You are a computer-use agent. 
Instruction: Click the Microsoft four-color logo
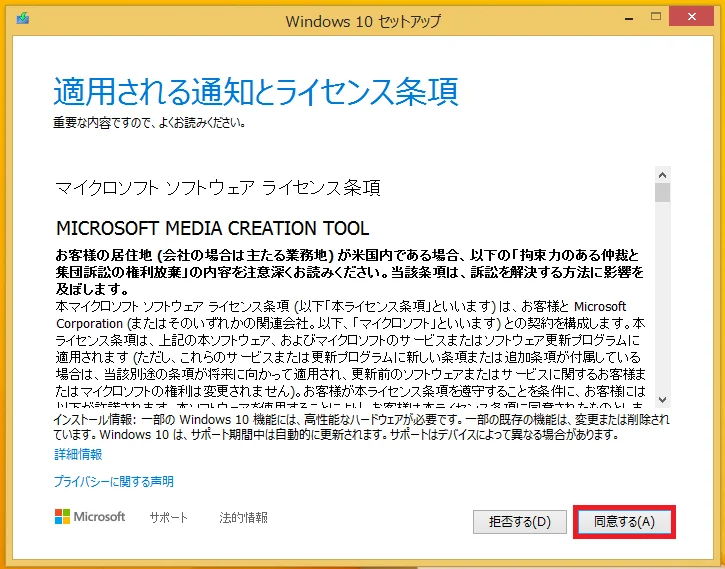(x=64, y=517)
